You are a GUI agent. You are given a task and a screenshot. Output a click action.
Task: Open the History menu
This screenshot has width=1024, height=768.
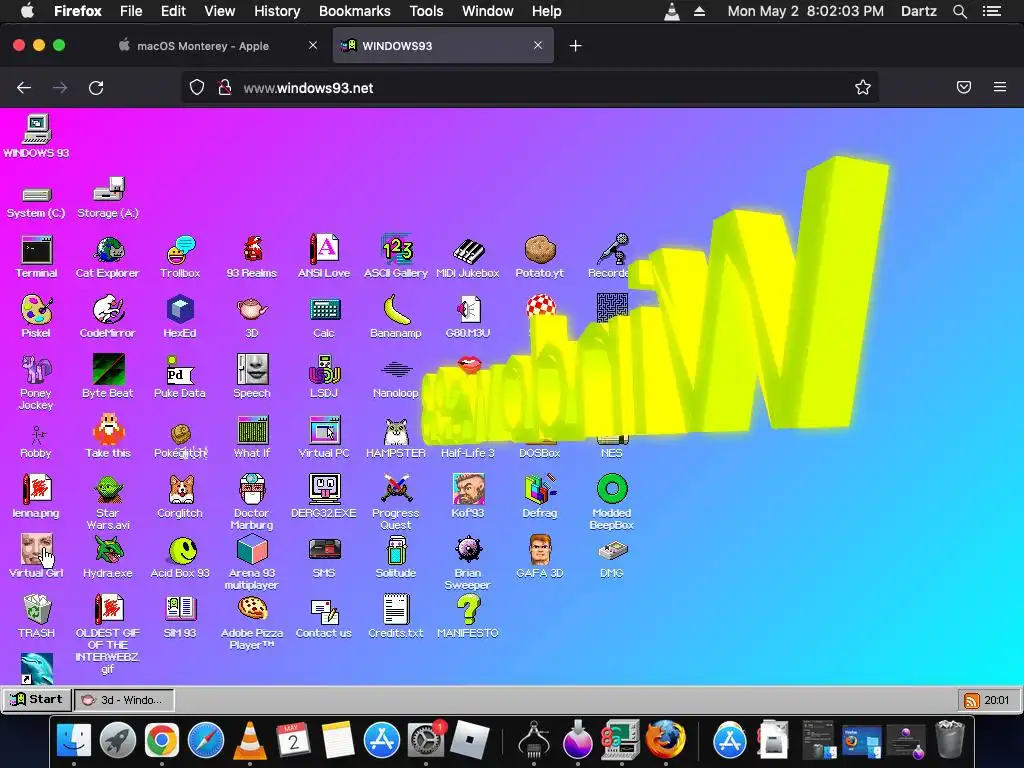277,11
